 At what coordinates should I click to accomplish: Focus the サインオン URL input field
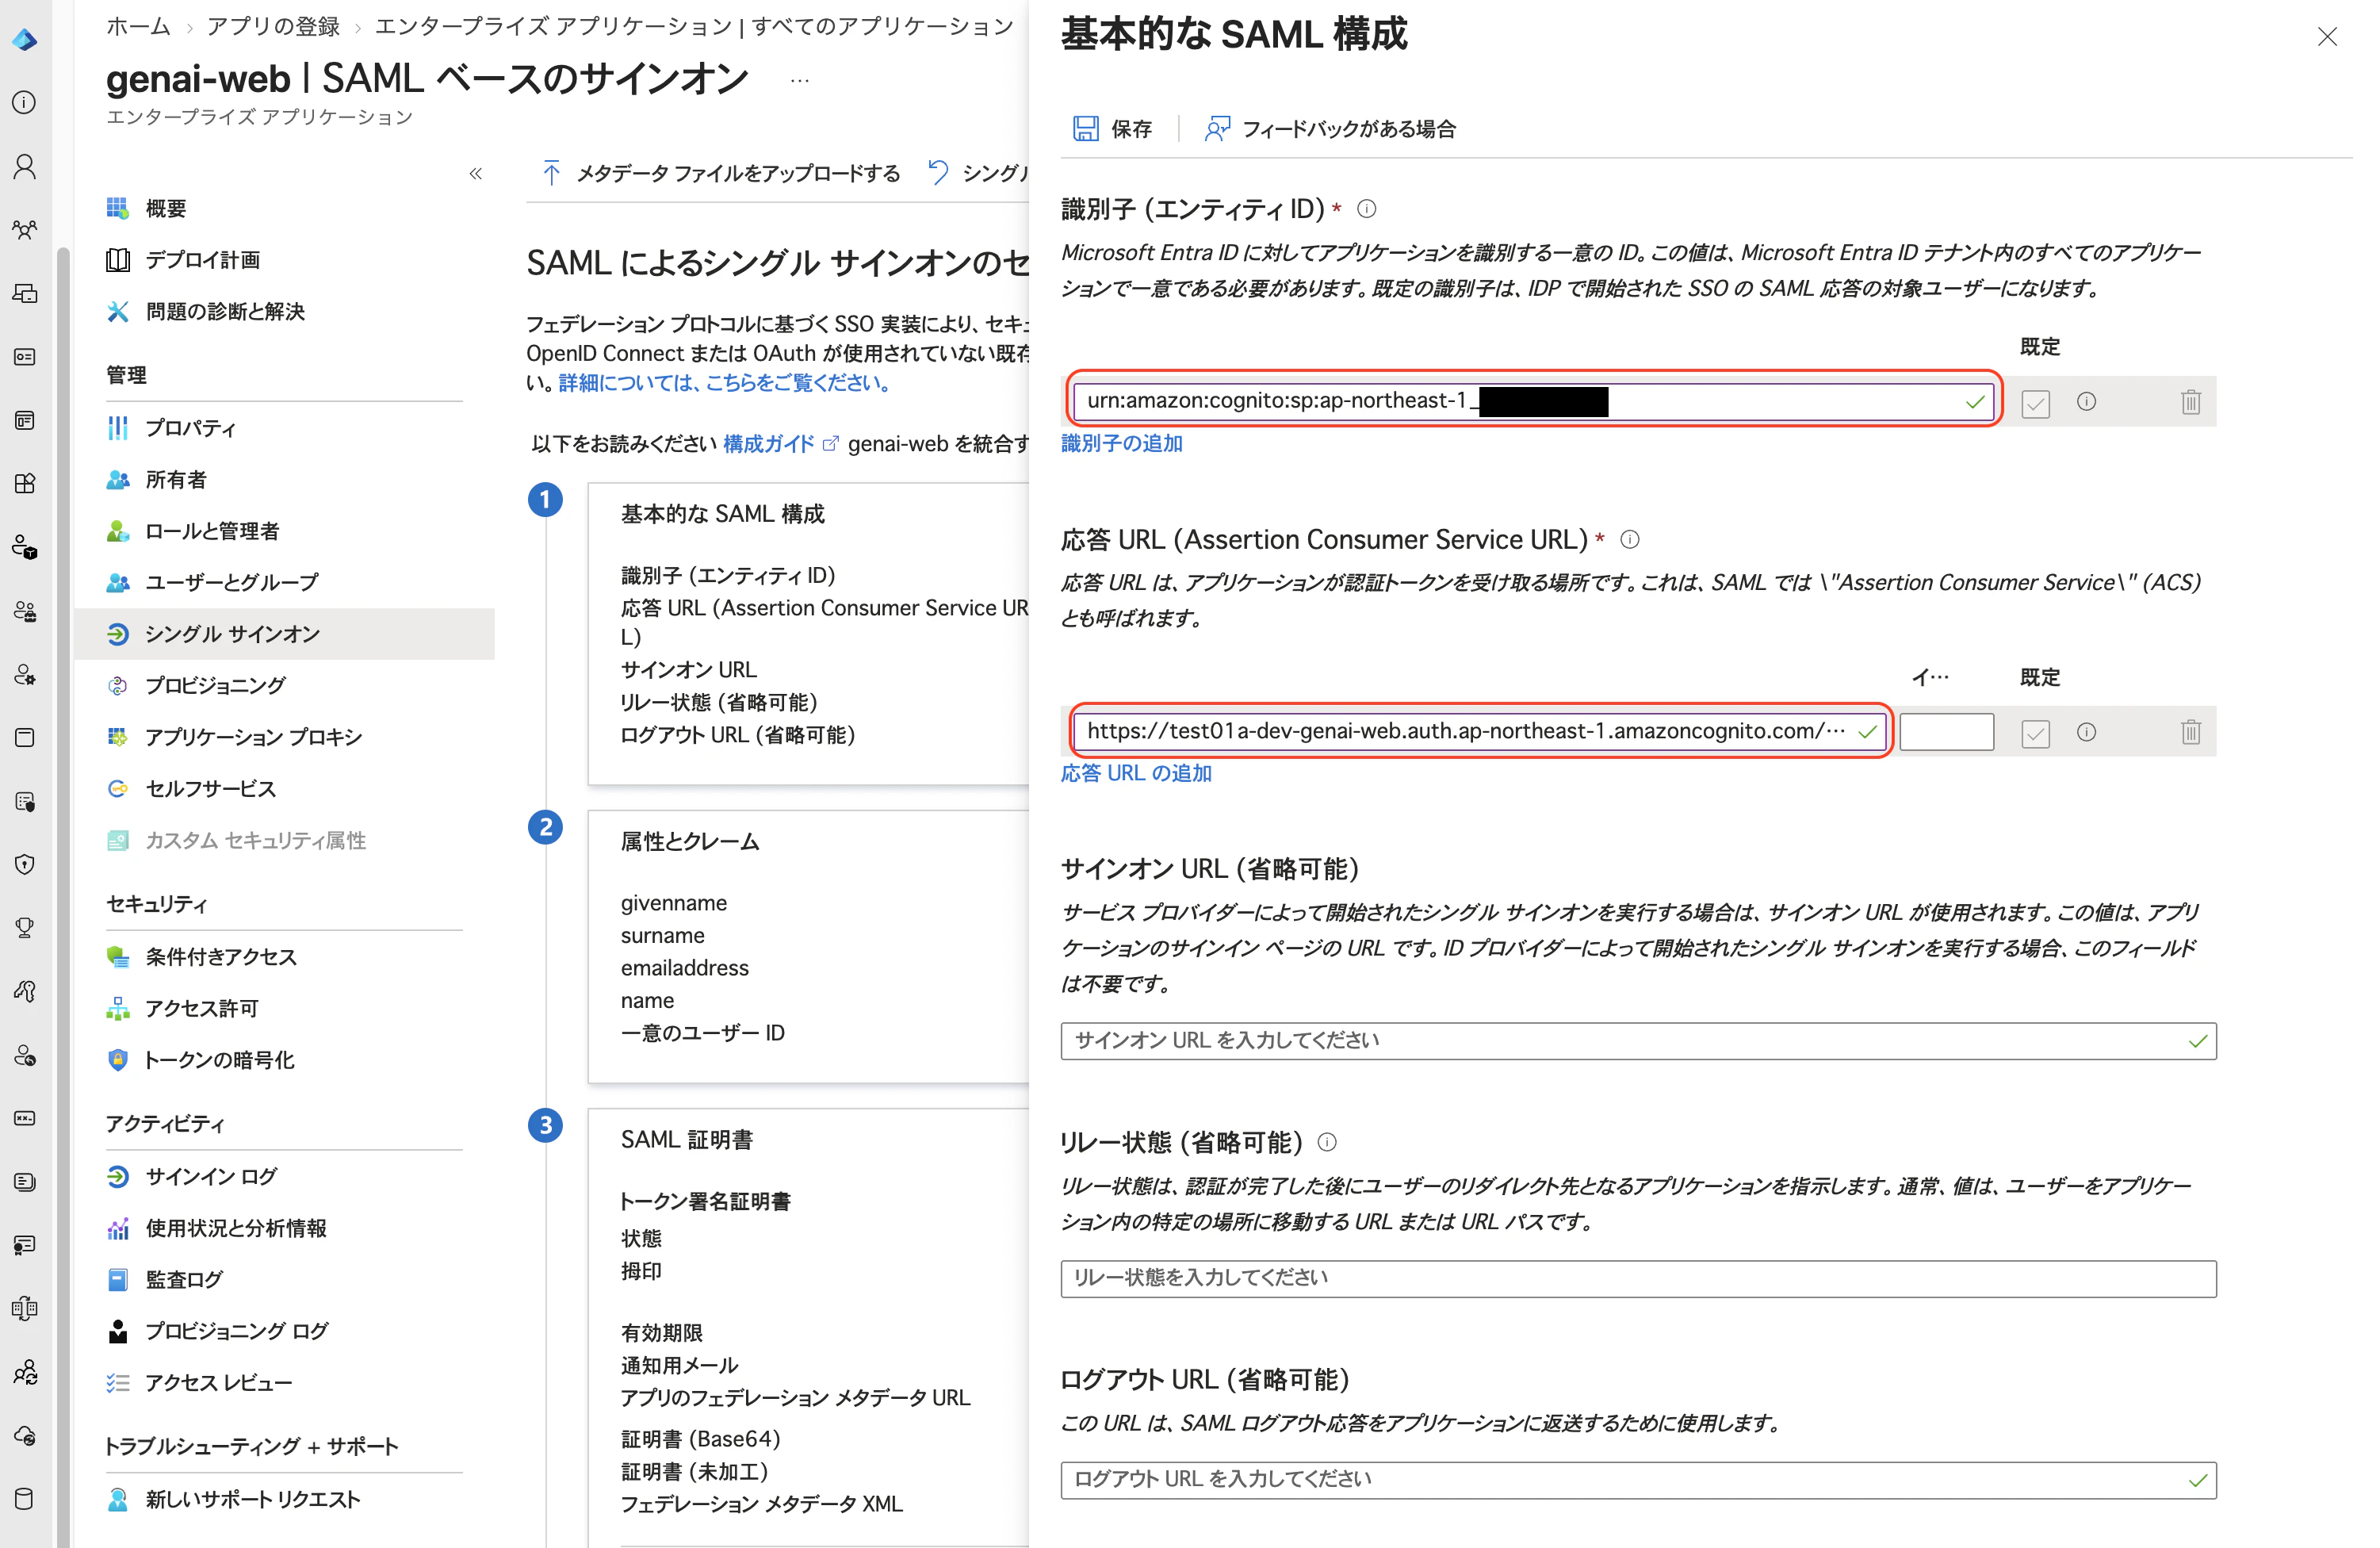pyautogui.click(x=1638, y=1041)
